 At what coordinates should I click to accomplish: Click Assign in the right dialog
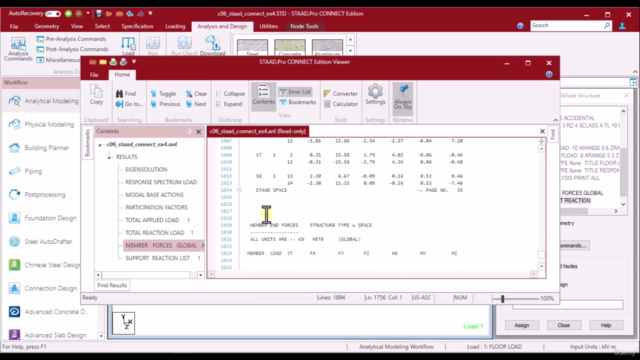coord(522,325)
